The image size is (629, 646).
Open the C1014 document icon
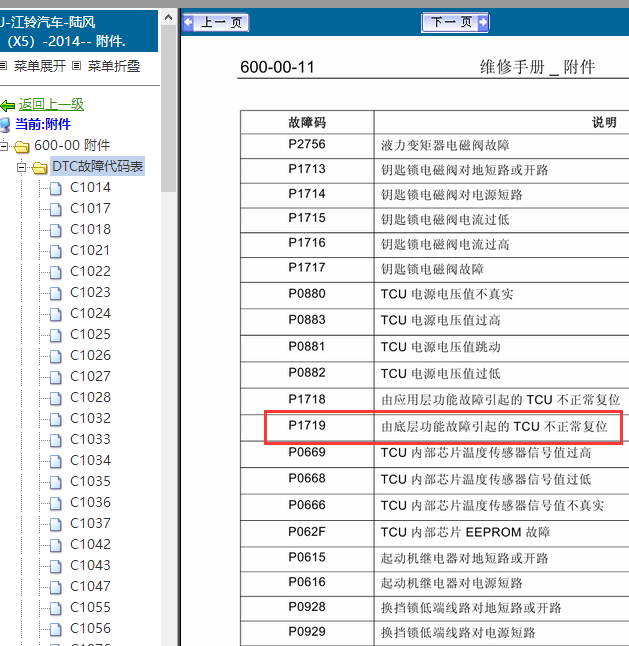click(x=56, y=188)
